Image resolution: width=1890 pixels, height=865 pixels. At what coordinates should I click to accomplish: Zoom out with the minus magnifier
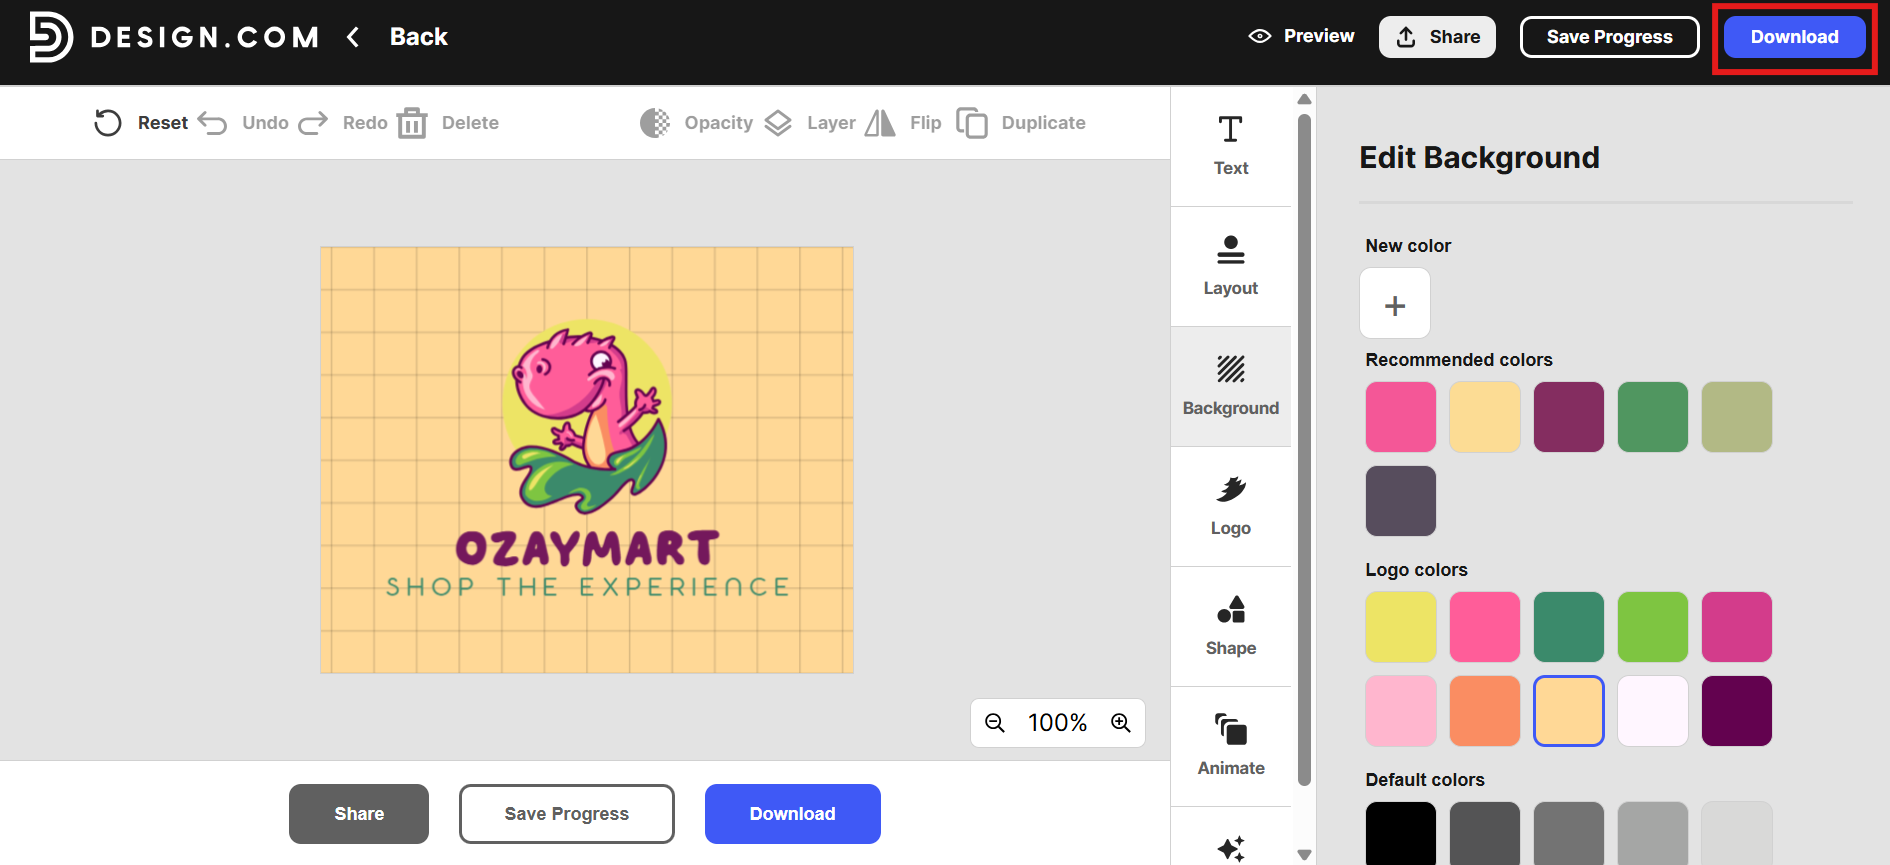click(x=995, y=723)
